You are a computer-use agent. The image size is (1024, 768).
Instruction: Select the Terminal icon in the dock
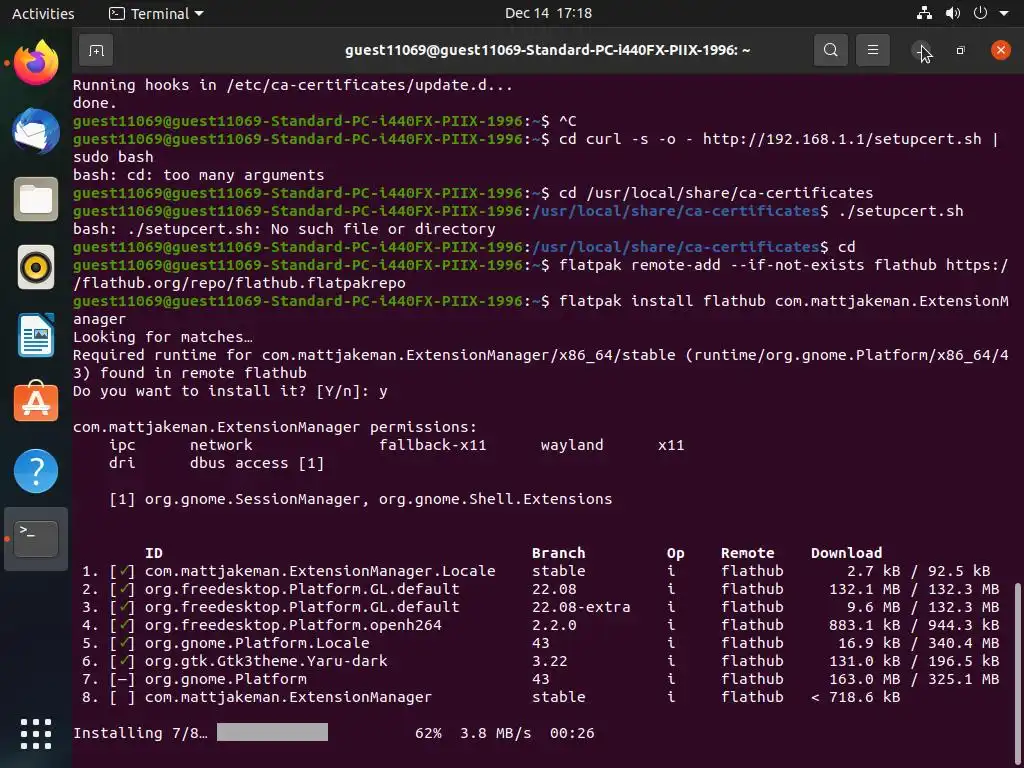(36, 539)
